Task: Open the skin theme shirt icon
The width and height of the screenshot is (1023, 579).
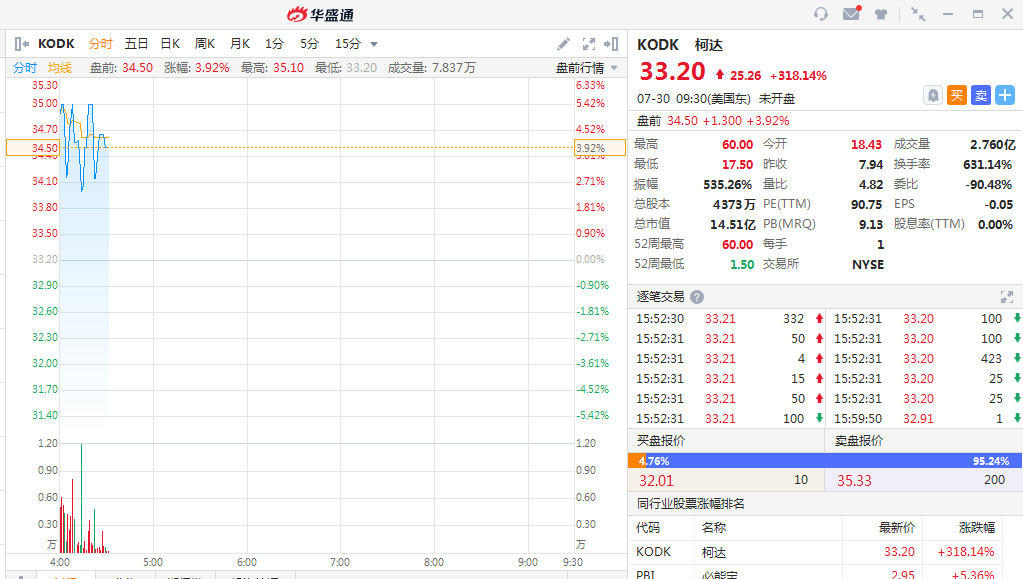Action: (881, 14)
